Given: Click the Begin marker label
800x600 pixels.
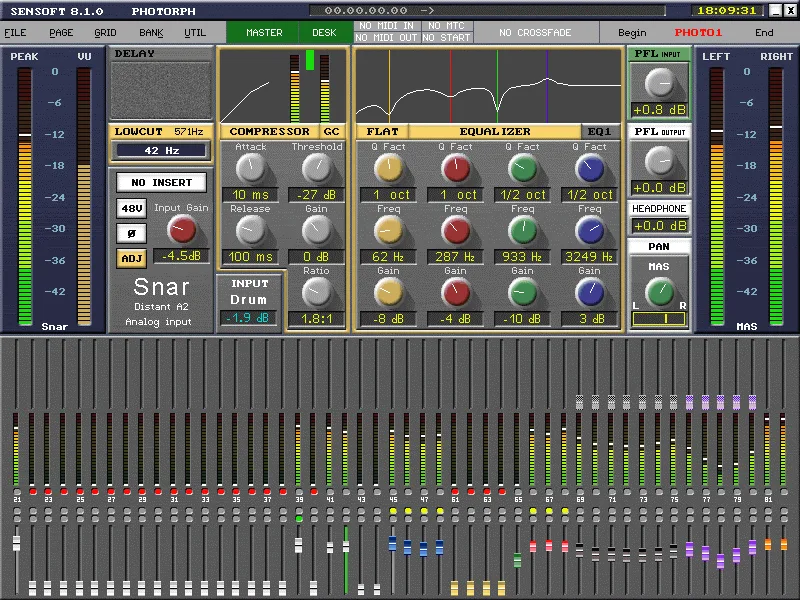Looking at the screenshot, I should [632, 33].
